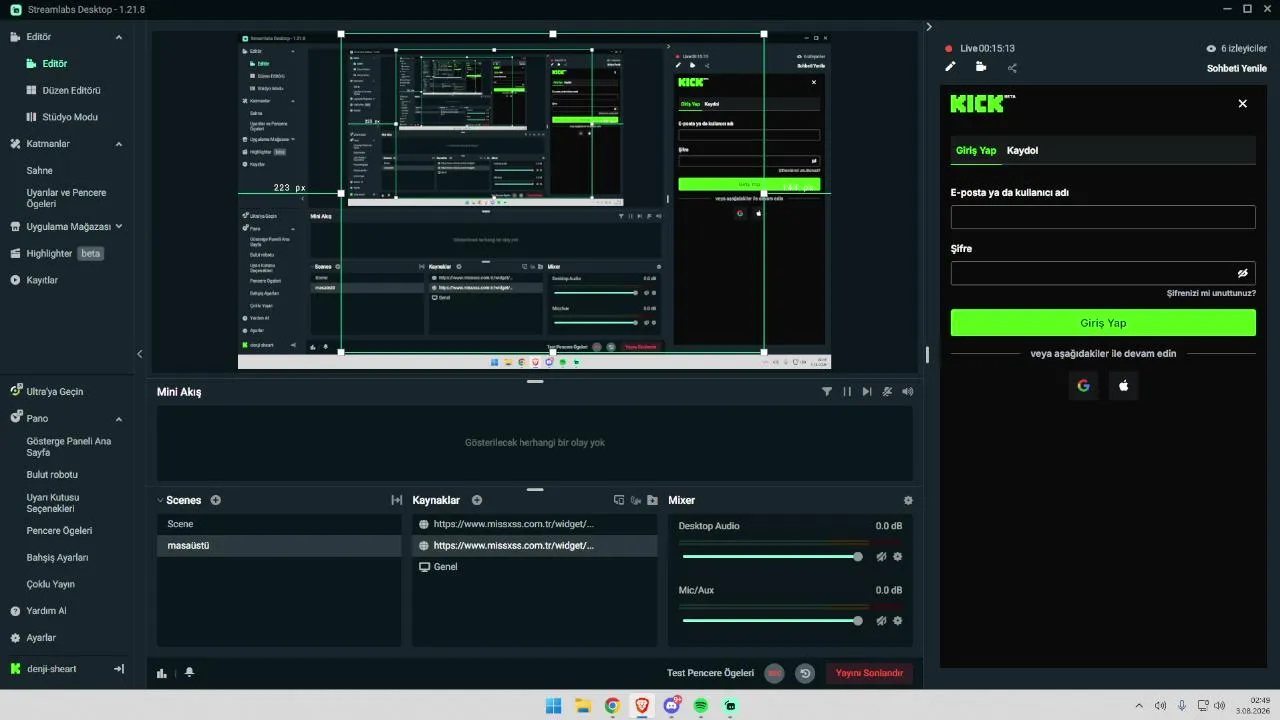Click the green Giriş Yap button

point(1103,323)
